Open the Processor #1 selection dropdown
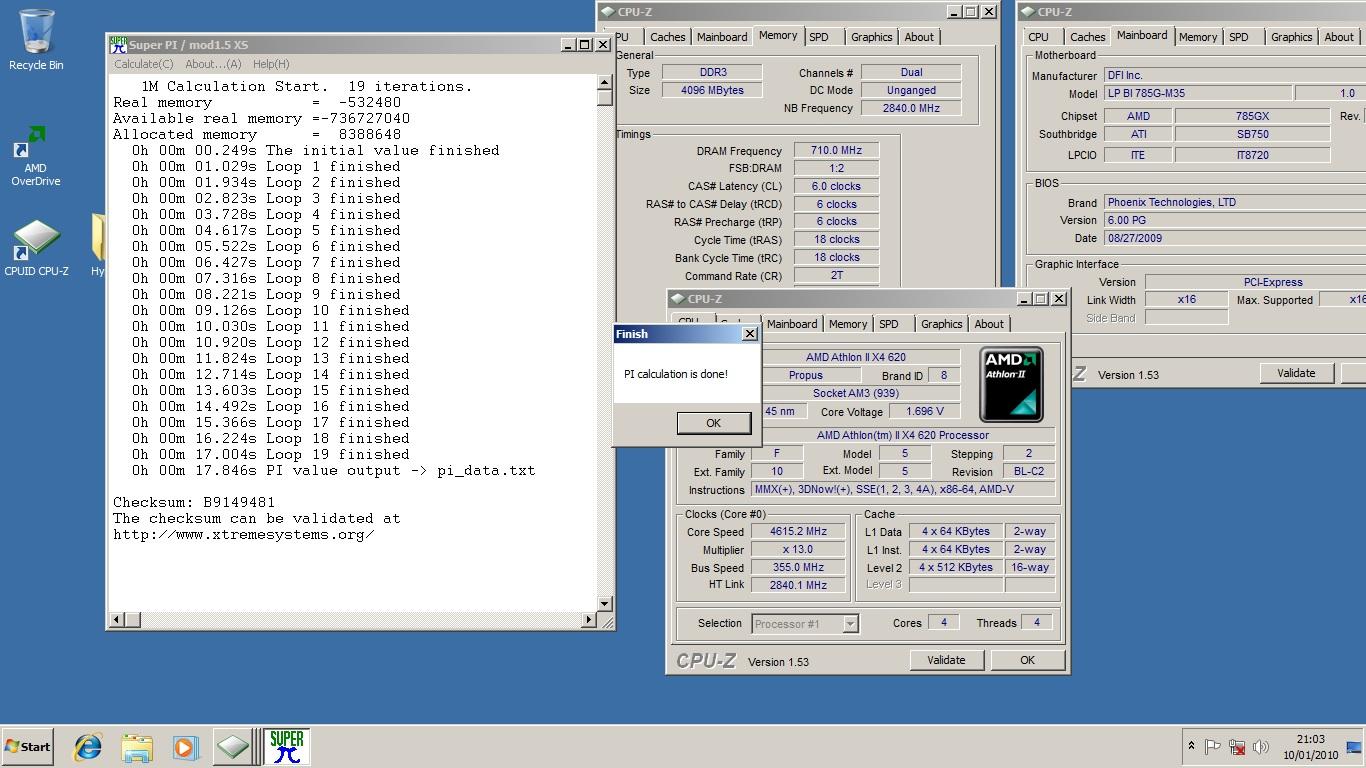 pos(850,624)
